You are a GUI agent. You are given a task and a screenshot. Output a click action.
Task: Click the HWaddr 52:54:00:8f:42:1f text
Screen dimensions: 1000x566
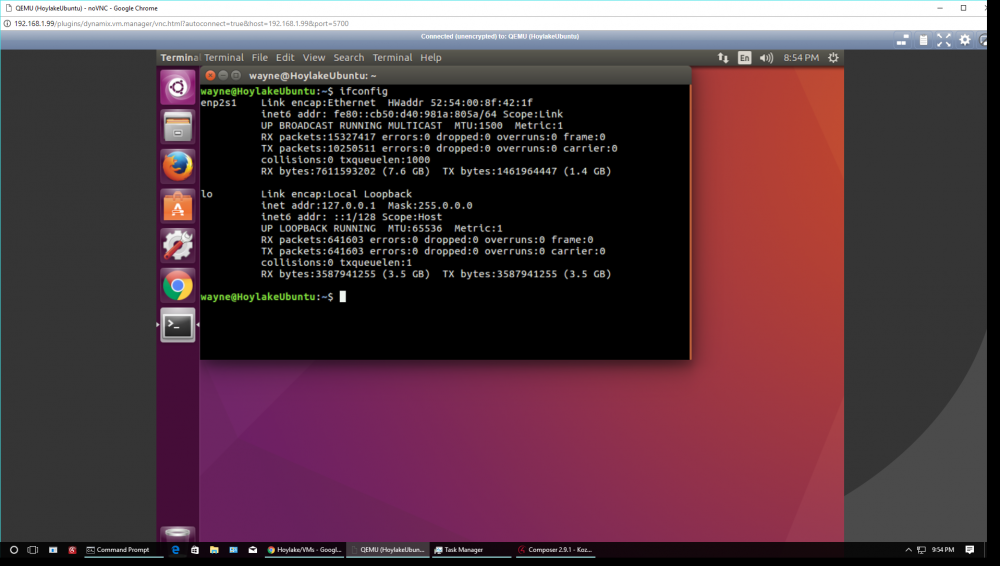coord(460,103)
